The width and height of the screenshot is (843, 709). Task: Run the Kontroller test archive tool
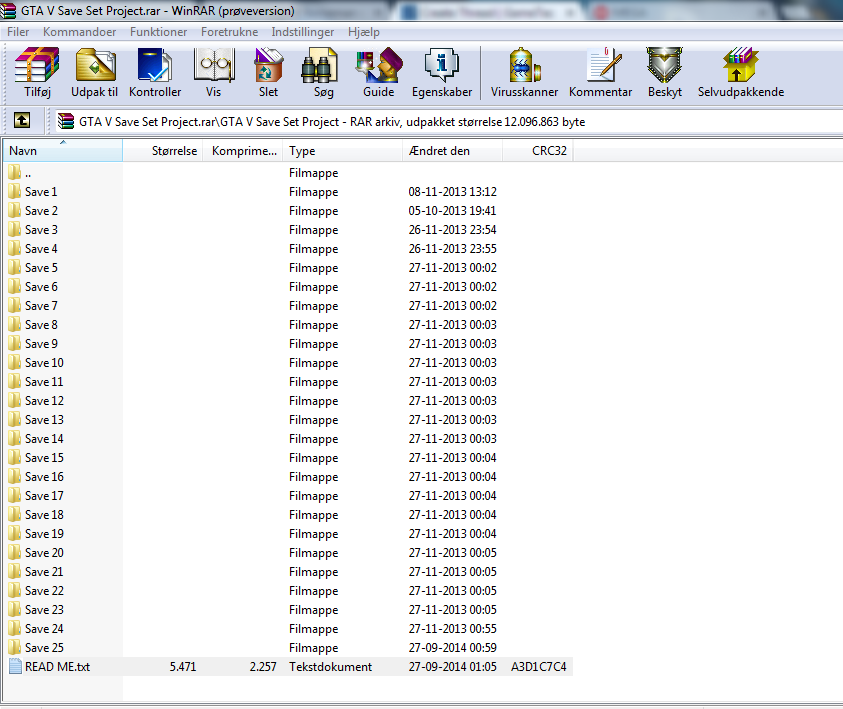(155, 65)
